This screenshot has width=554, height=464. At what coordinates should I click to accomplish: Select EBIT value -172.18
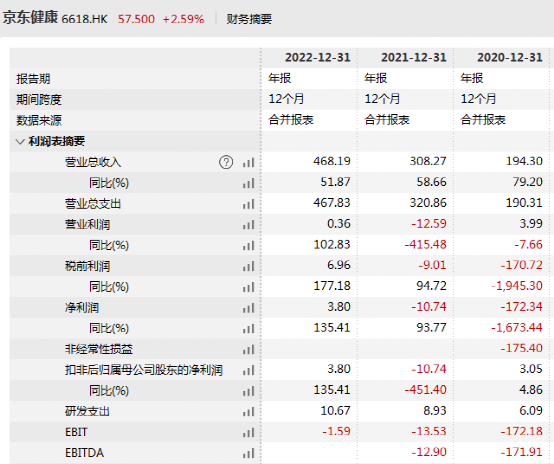[x=521, y=431]
